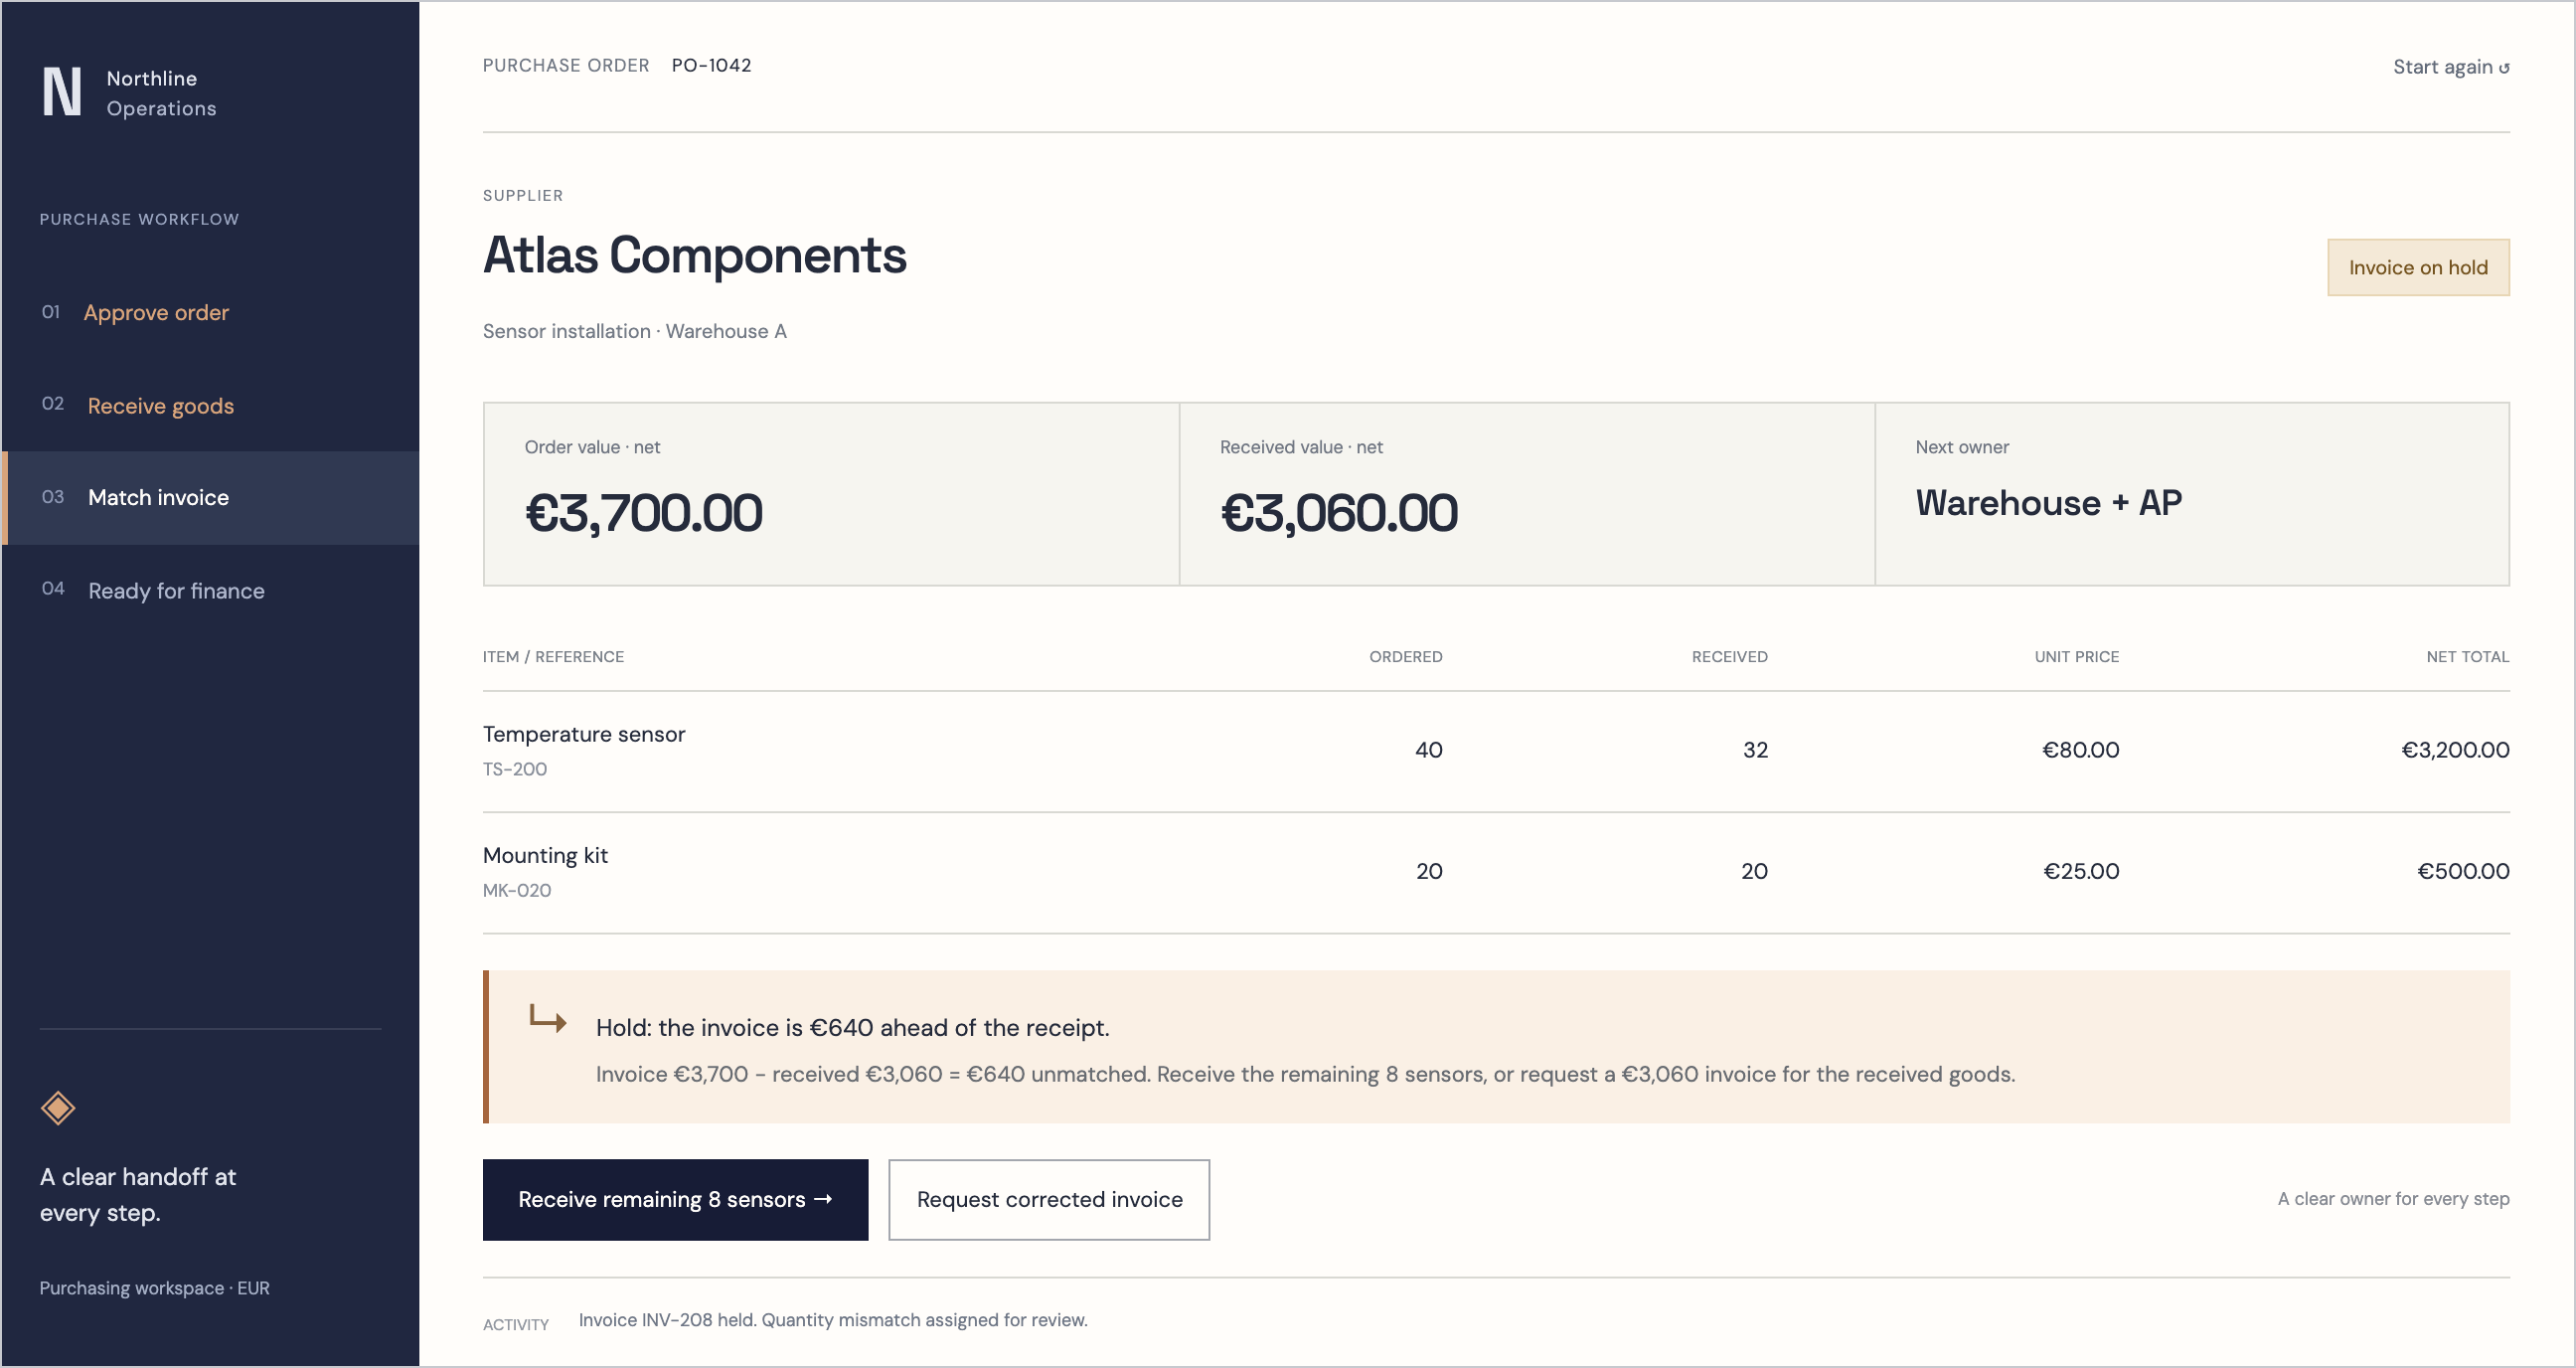Click Purchasing workspace · EUR footer text
Image resolution: width=2576 pixels, height=1368 pixels.
coord(154,1288)
